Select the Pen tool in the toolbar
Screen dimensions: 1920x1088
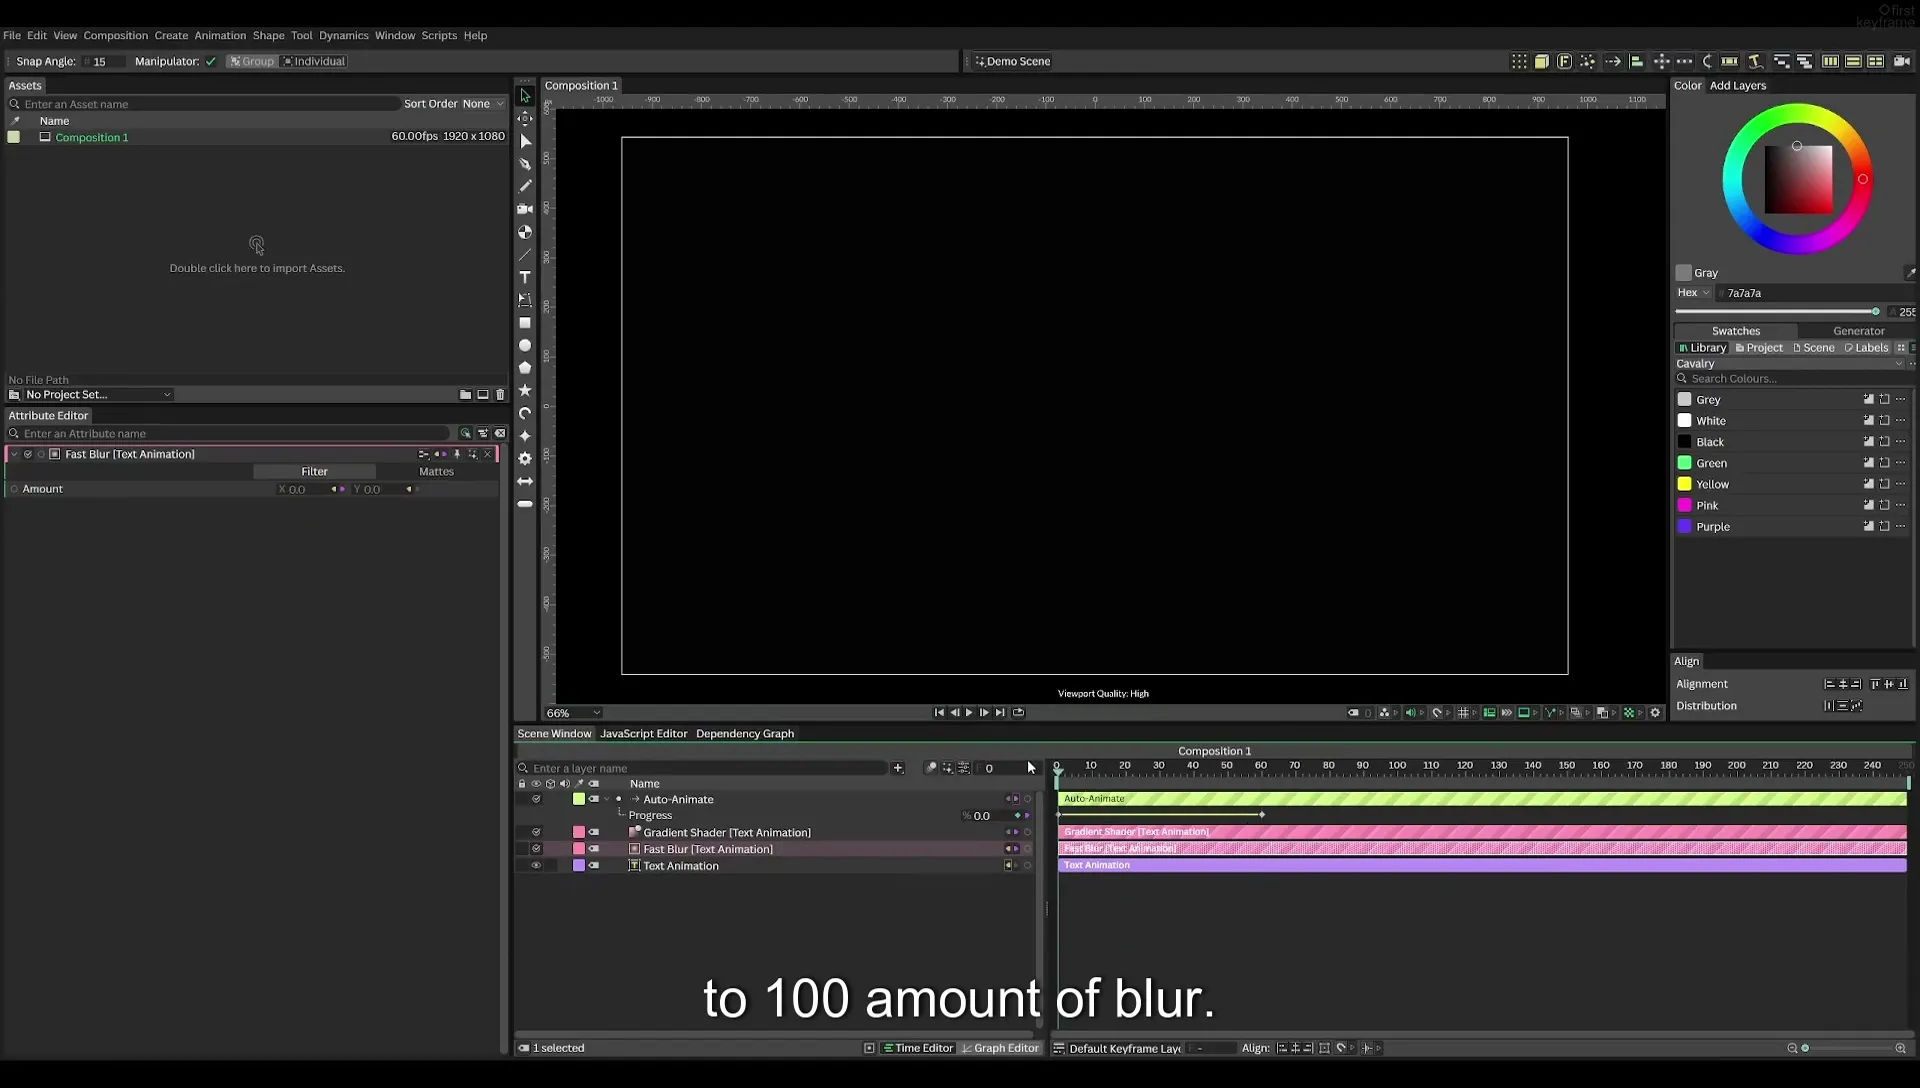click(525, 164)
